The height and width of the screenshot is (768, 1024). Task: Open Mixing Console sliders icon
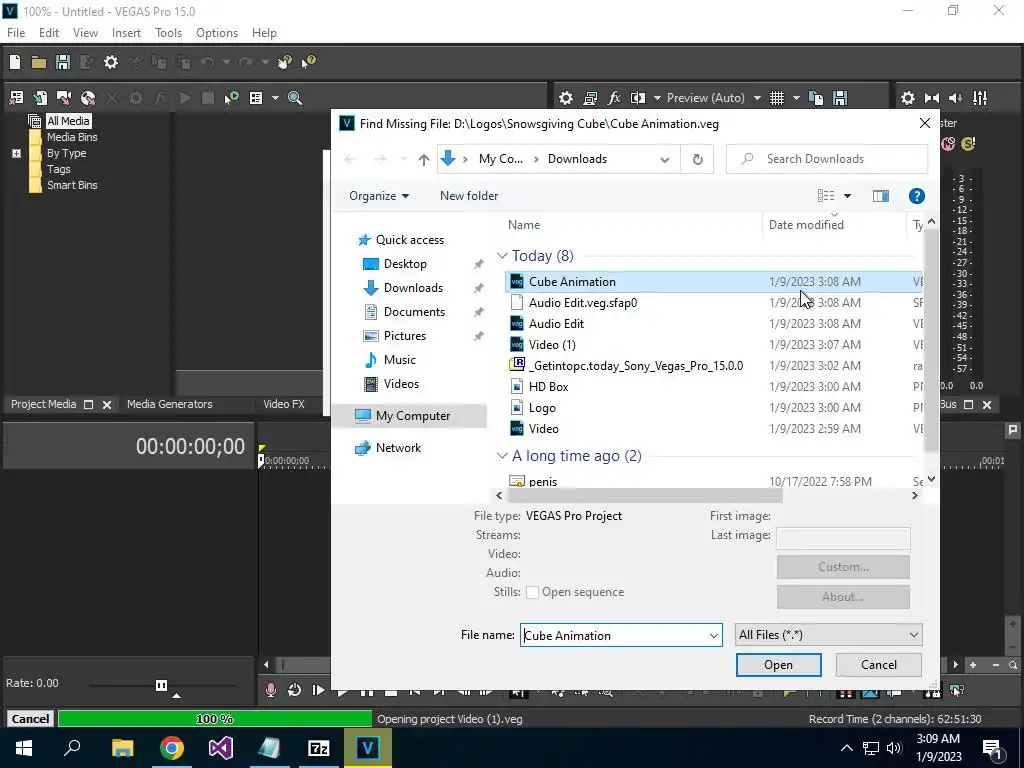[x=980, y=98]
